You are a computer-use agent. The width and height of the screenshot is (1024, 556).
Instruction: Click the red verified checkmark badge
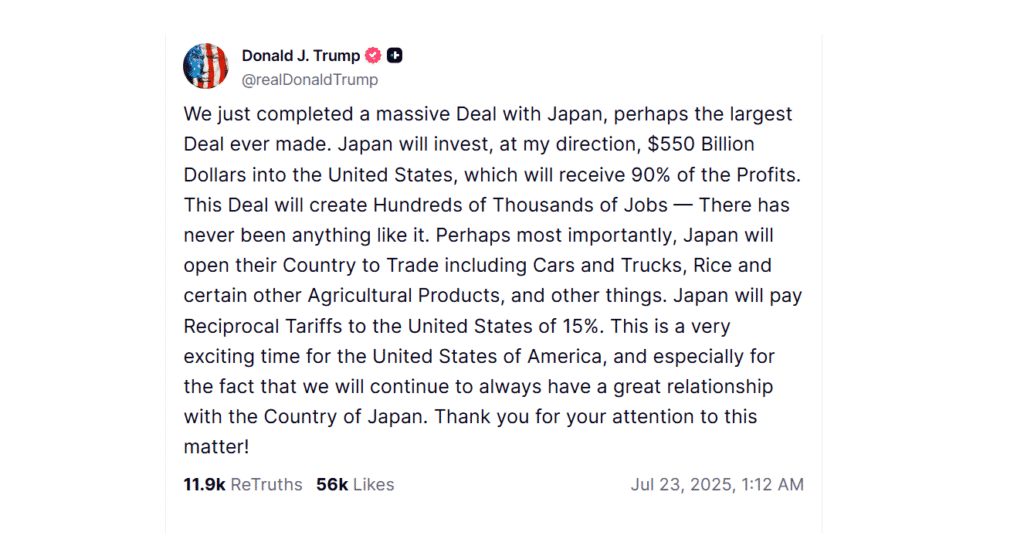point(373,56)
